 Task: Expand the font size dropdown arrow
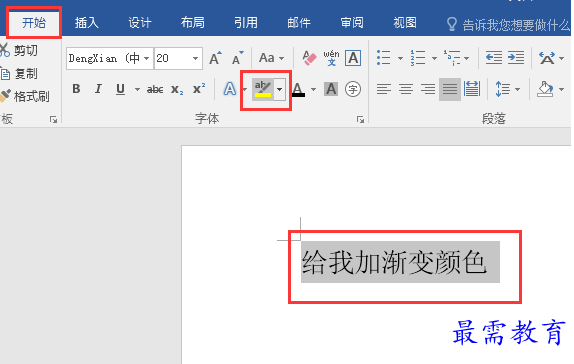tap(196, 58)
